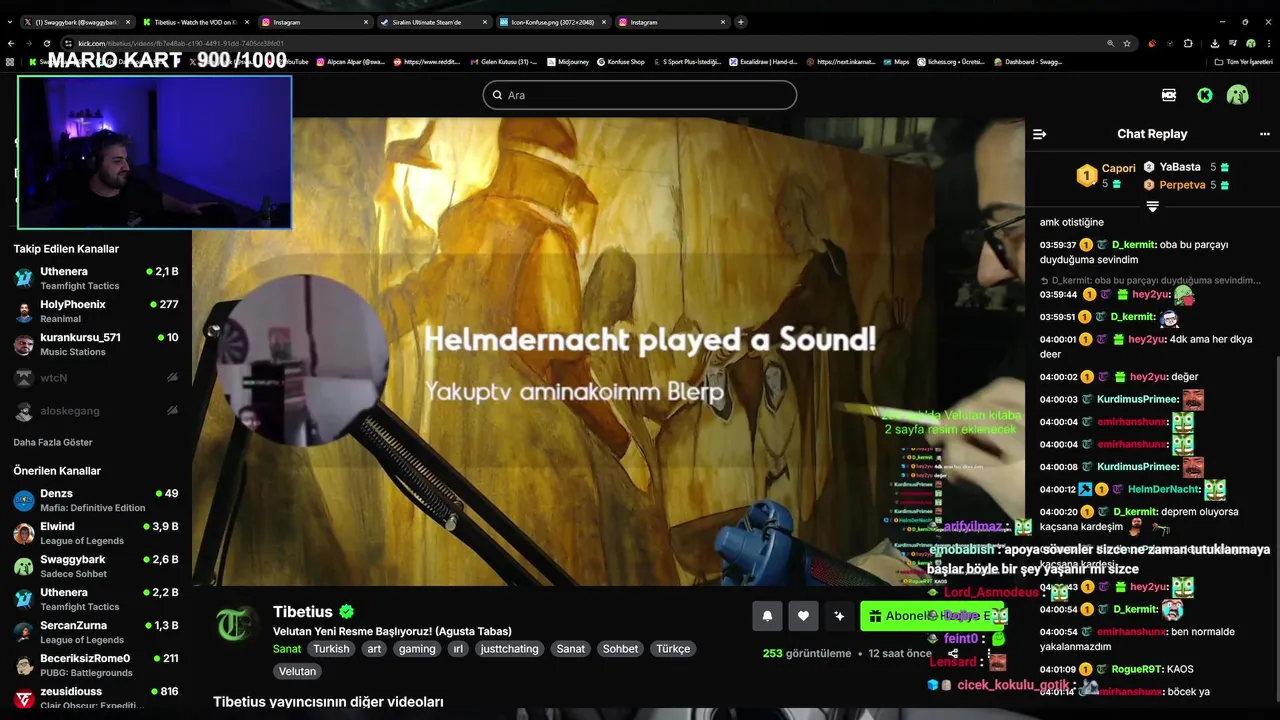Click Capori in the gifter leaderboard

[x=1119, y=169]
